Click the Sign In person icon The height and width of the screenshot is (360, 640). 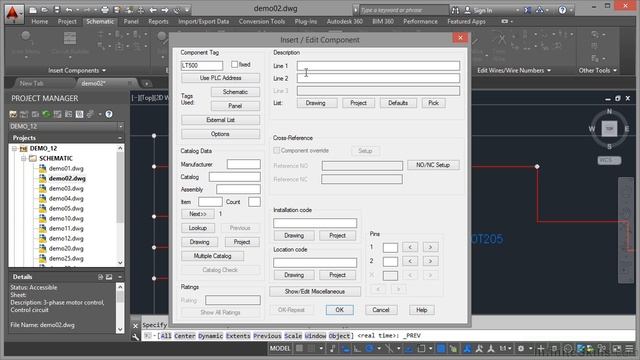click(468, 10)
